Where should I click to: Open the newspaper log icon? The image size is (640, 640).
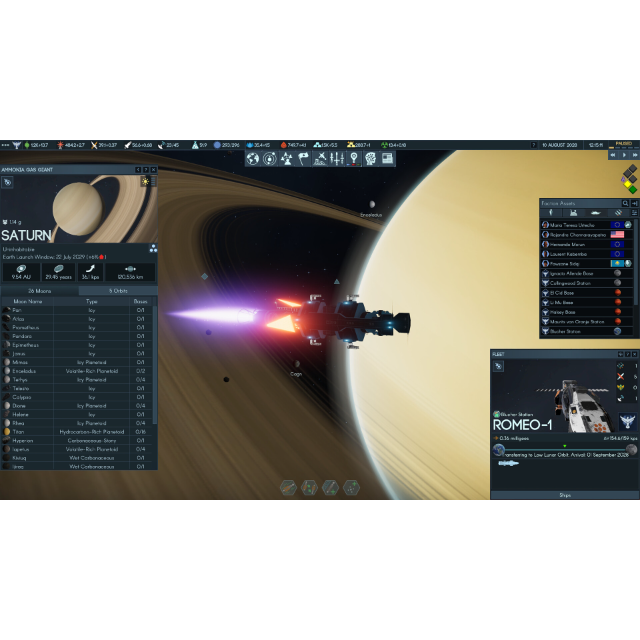387,159
